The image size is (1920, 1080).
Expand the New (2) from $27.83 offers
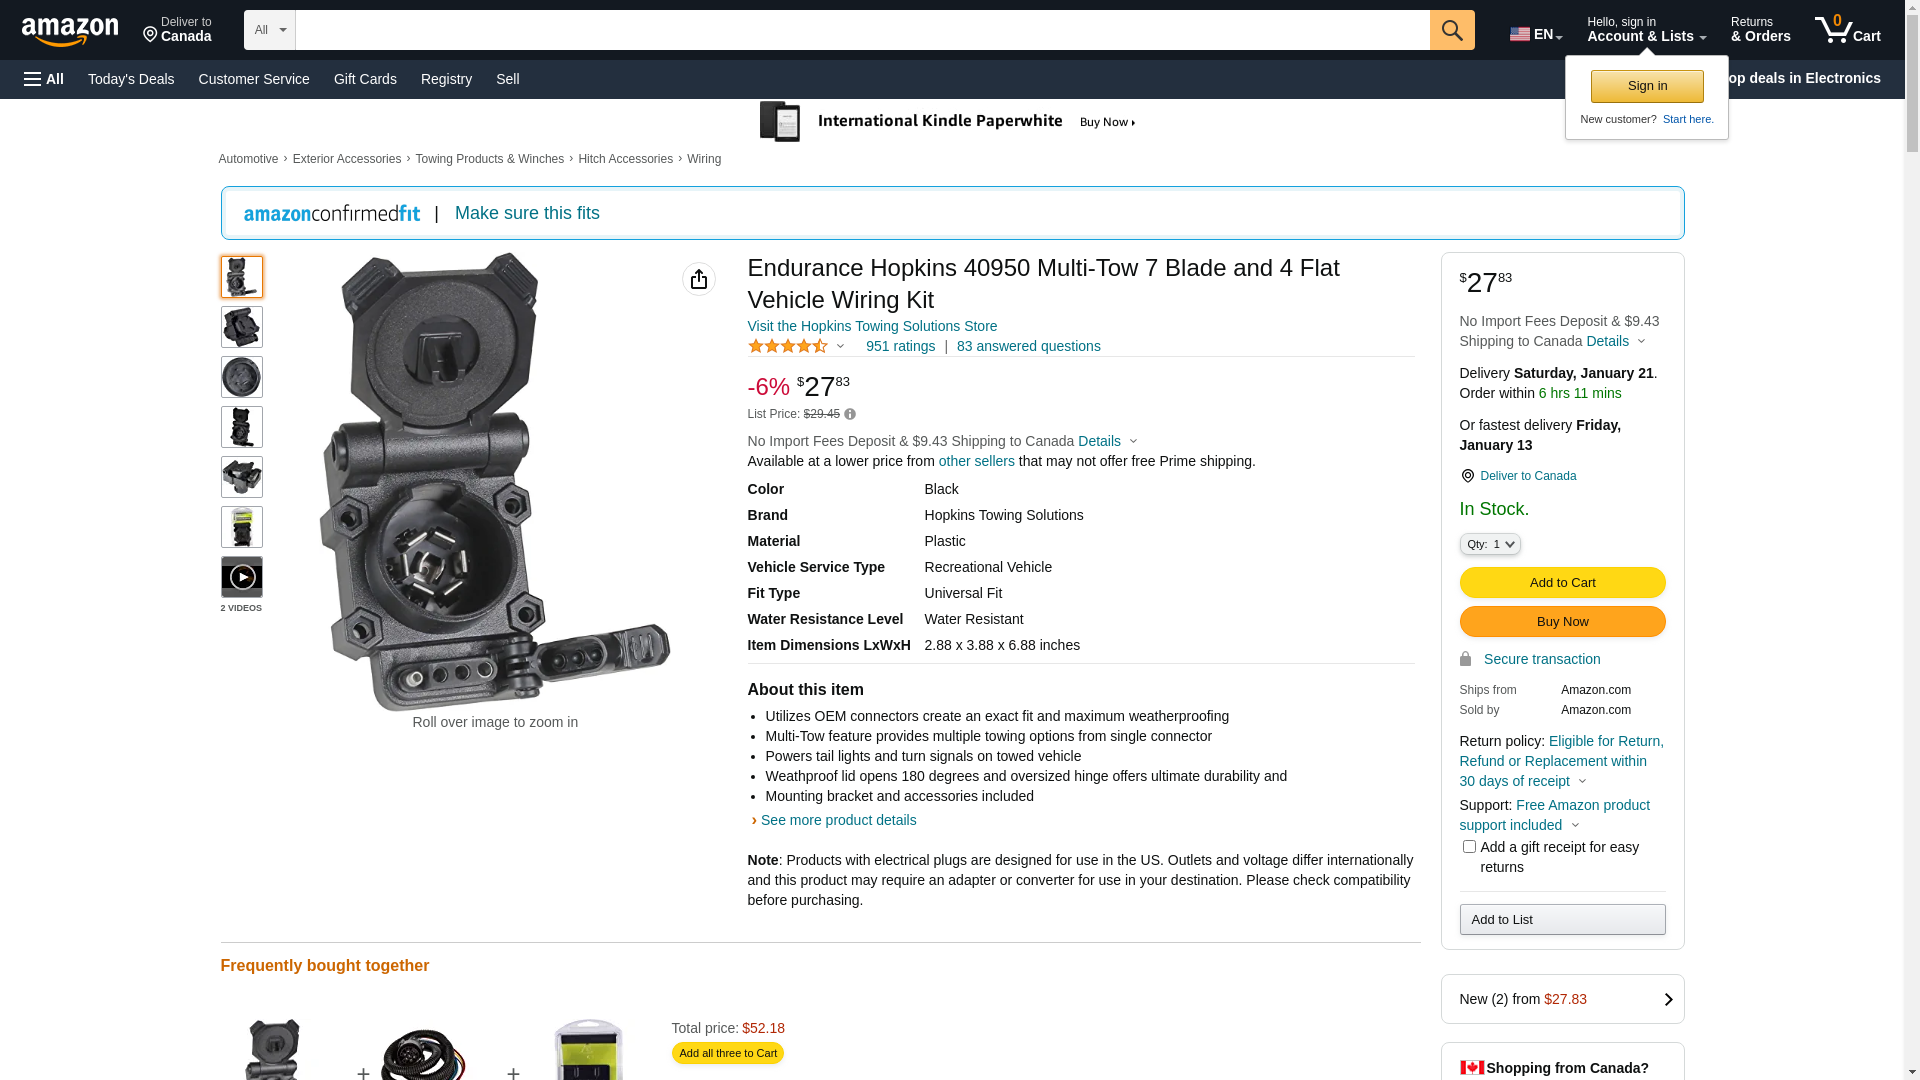[x=1562, y=999]
